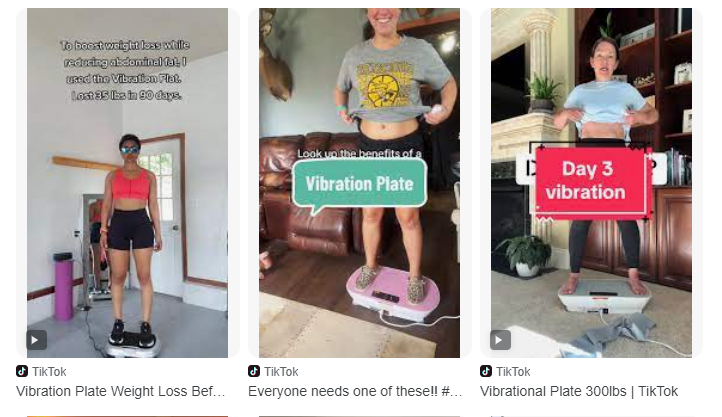Open thumbnail with green Vibration Plate bubble
Image resolution: width=722 pixels, height=417 pixels.
[359, 183]
